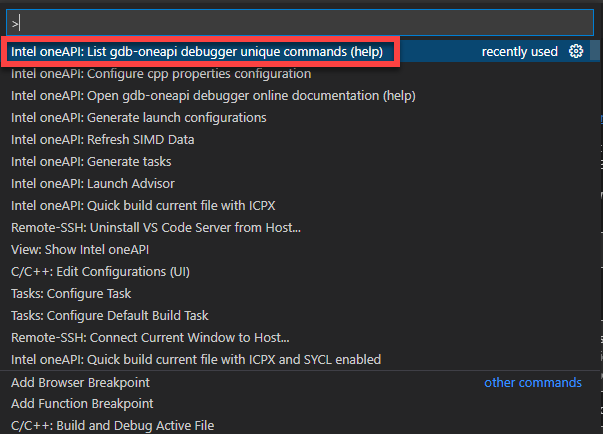The image size is (603, 434).
Task: Select Add Function Breakpoint command
Action: [x=82, y=404]
